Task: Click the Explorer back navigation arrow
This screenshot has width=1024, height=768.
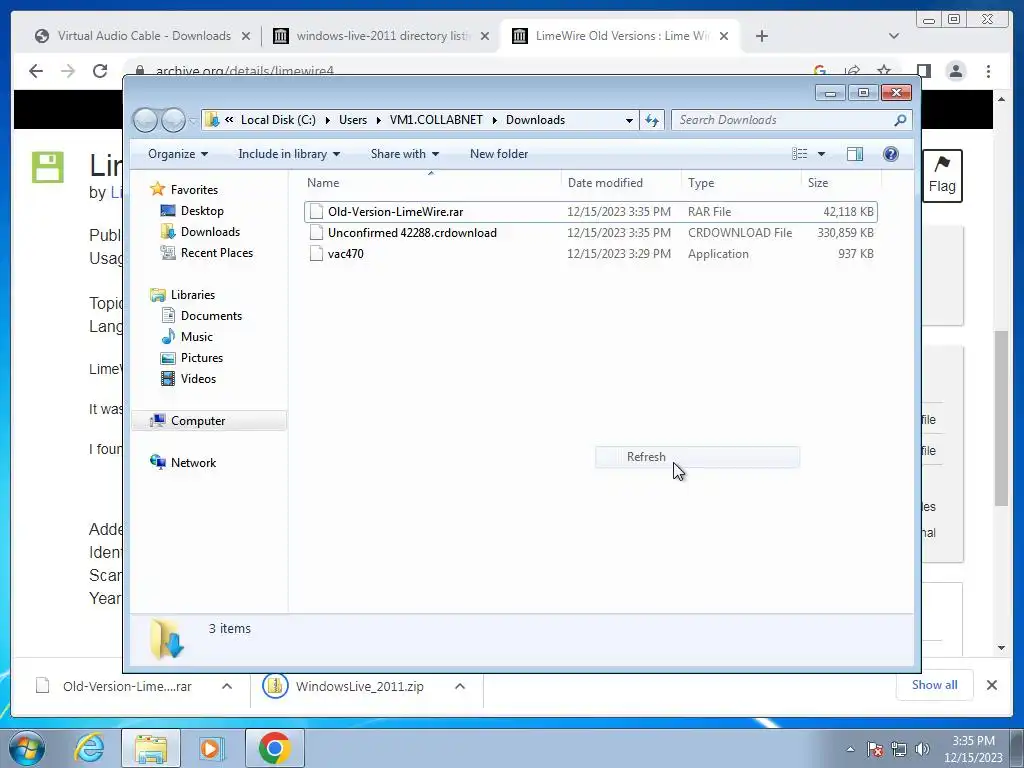Action: pos(145,120)
